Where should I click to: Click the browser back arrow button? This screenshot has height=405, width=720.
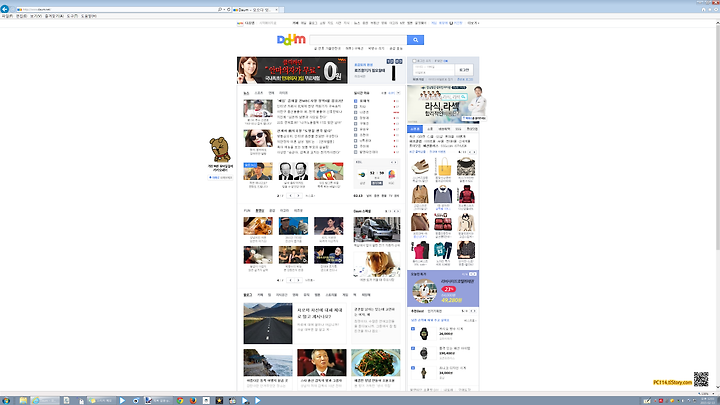point(5,9)
